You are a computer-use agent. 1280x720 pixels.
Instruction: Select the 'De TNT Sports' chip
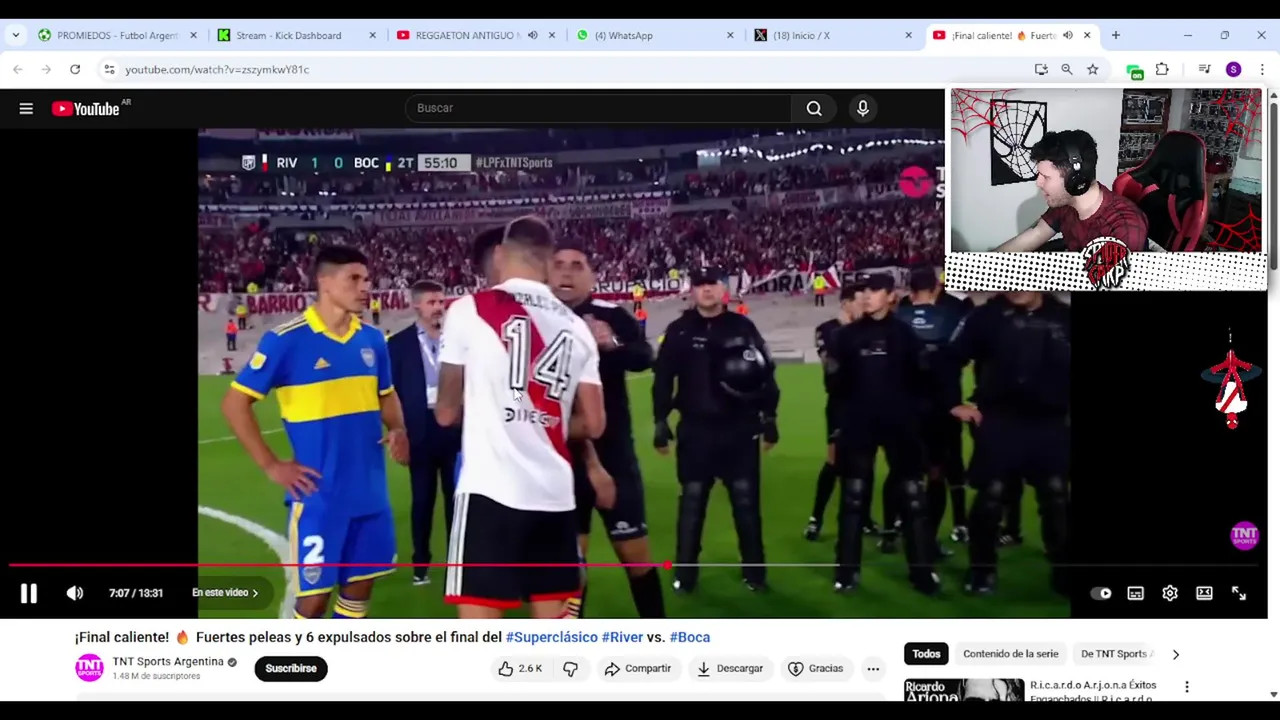[1114, 654]
